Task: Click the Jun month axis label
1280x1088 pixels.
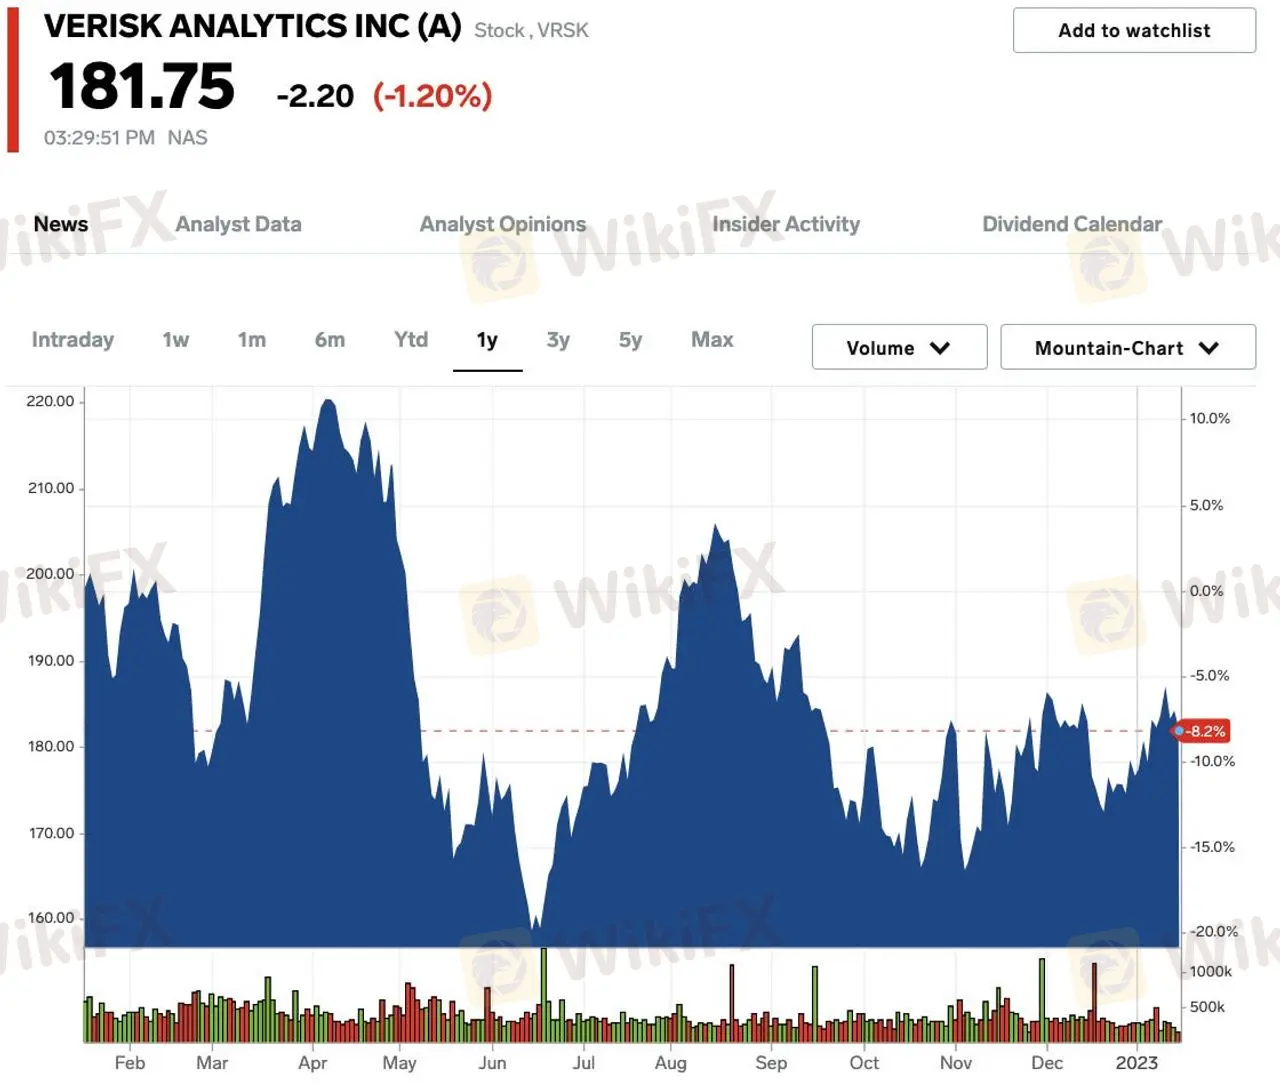Action: click(492, 1063)
